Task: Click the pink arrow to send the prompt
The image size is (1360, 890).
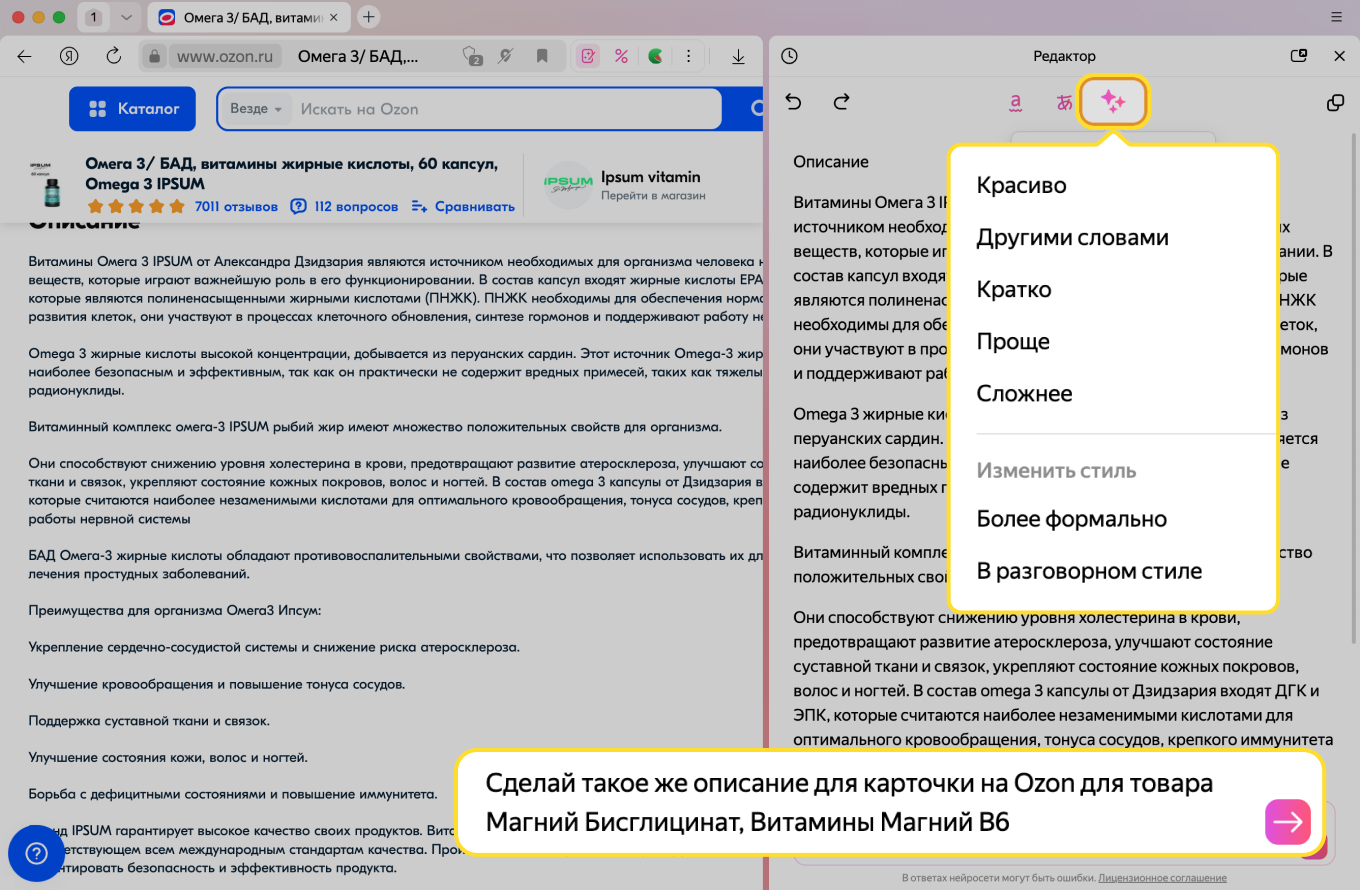Action: (1288, 821)
